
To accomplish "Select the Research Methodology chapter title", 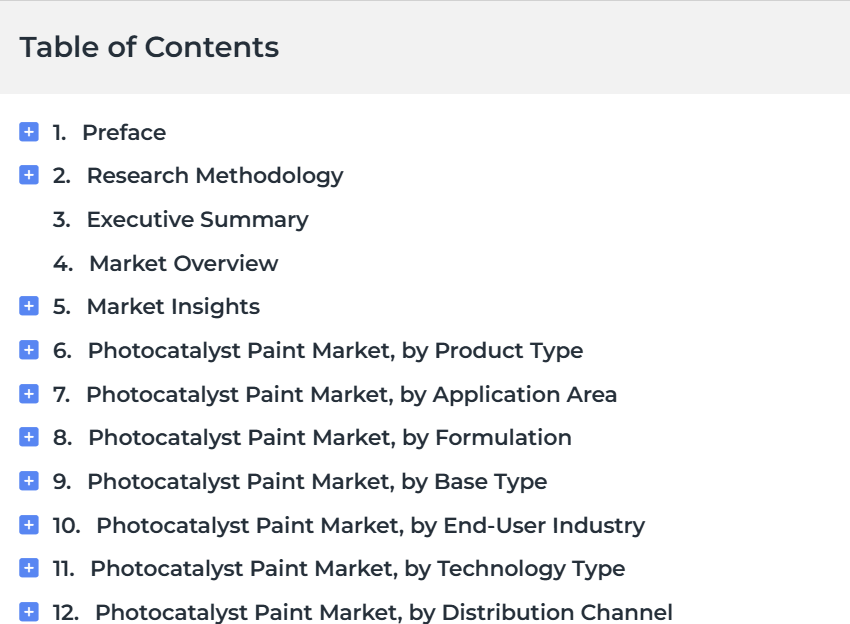I will pos(214,176).
